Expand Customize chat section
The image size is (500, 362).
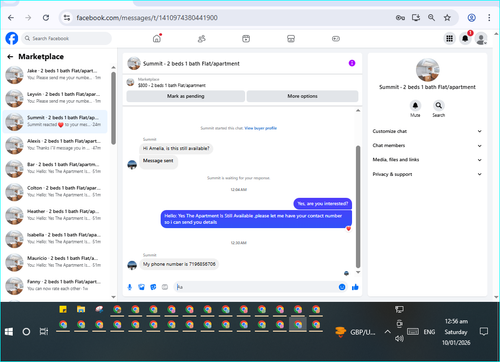click(427, 131)
